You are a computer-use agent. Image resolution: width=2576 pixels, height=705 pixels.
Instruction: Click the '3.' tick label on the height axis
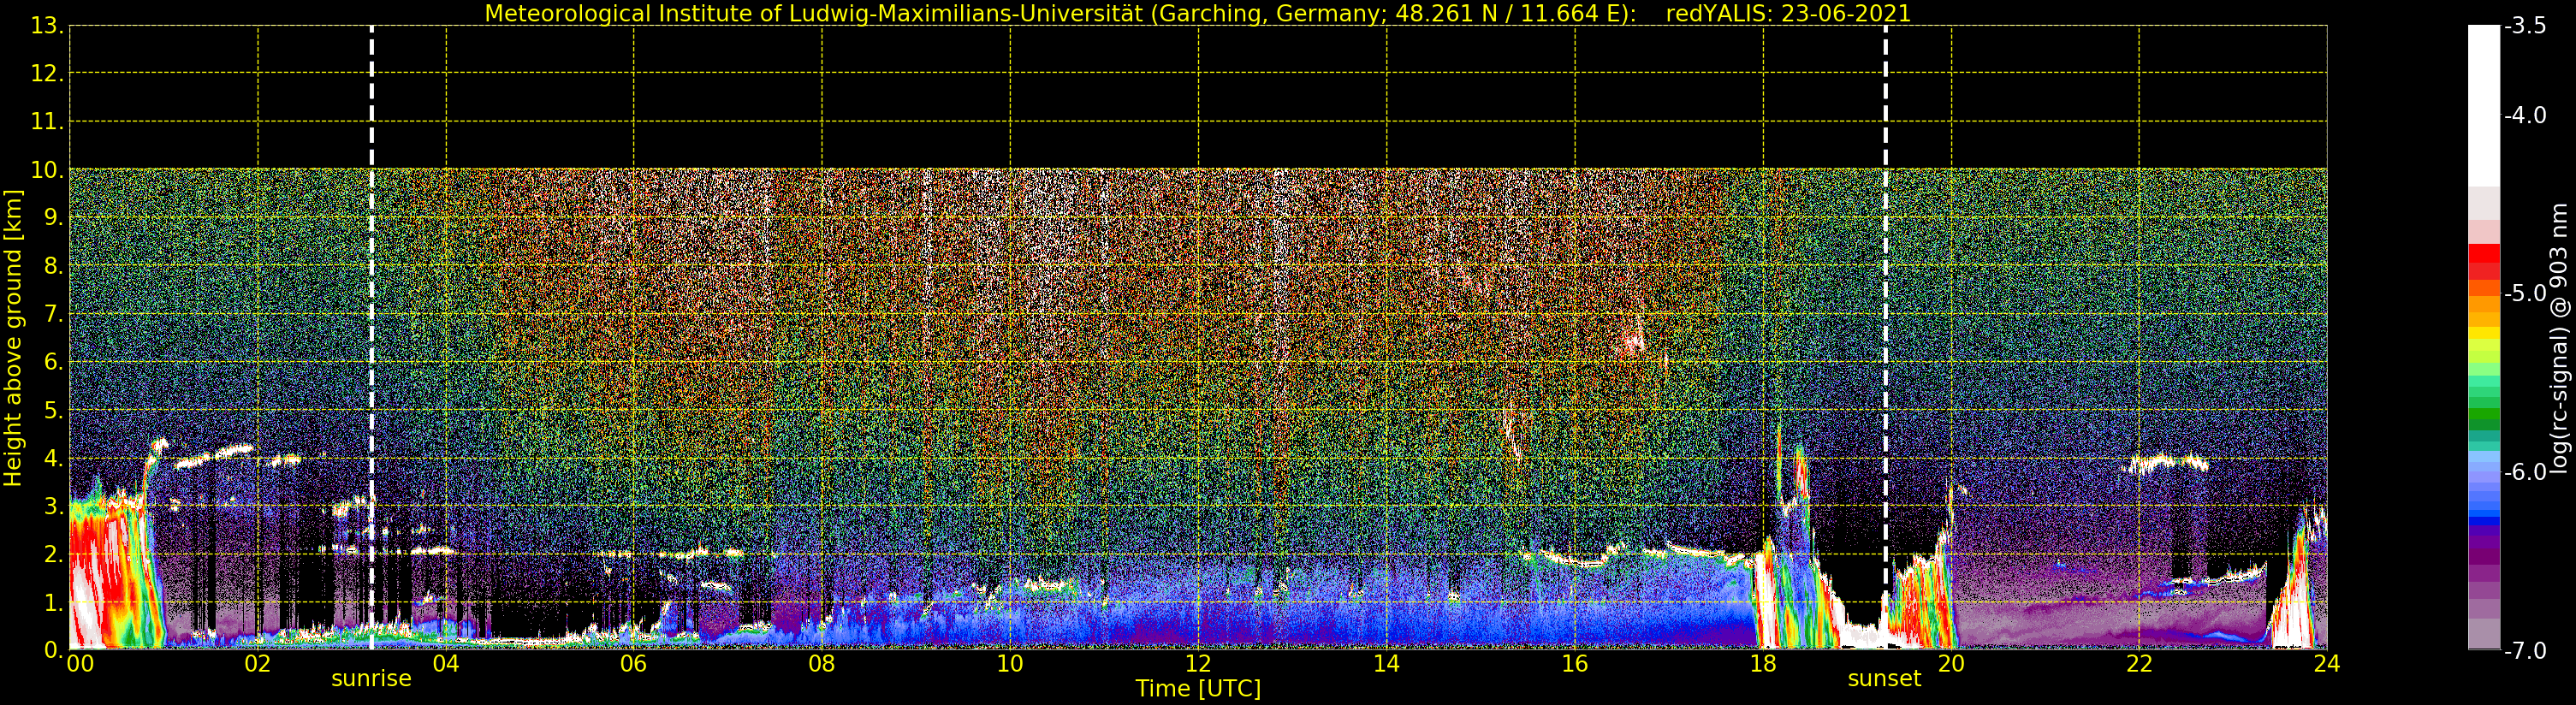pos(54,507)
